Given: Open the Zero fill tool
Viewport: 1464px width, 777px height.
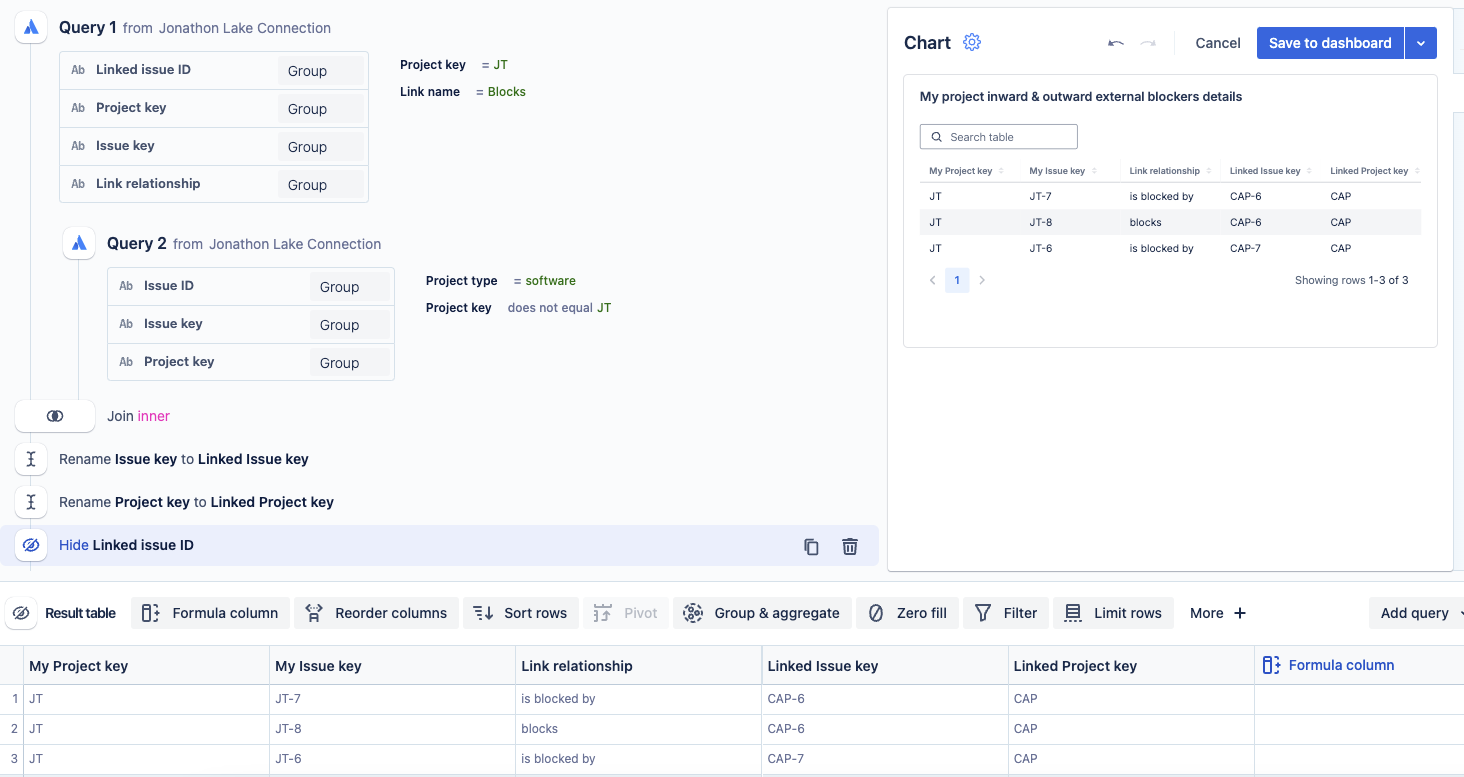Looking at the screenshot, I should click(907, 612).
